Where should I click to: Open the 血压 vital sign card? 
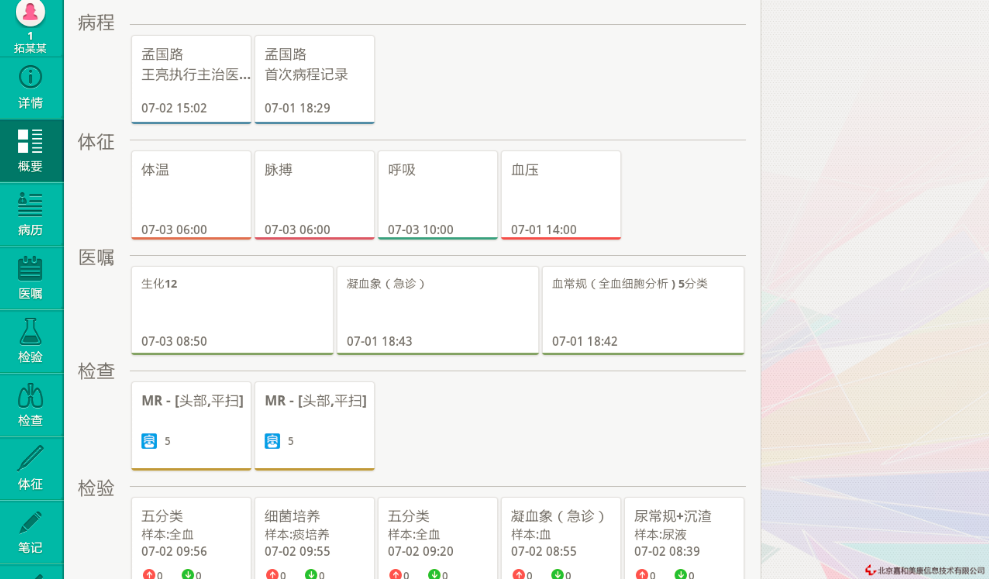coord(560,195)
